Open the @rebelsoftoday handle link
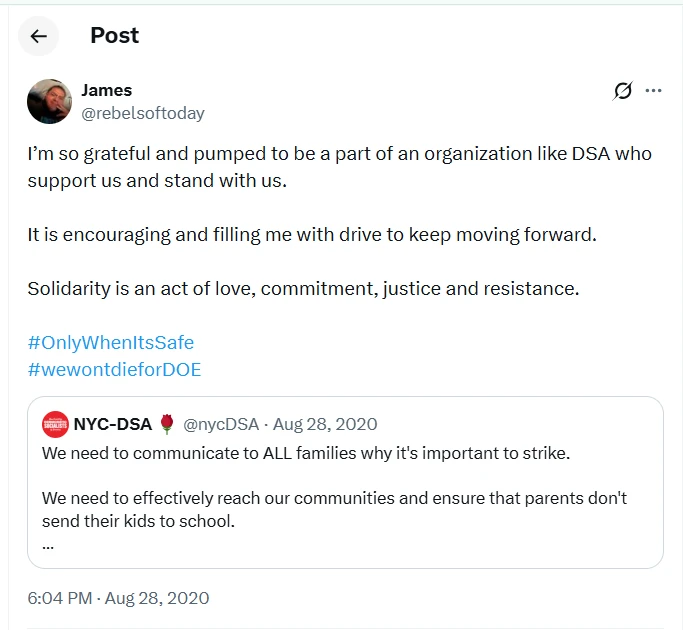 click(143, 113)
